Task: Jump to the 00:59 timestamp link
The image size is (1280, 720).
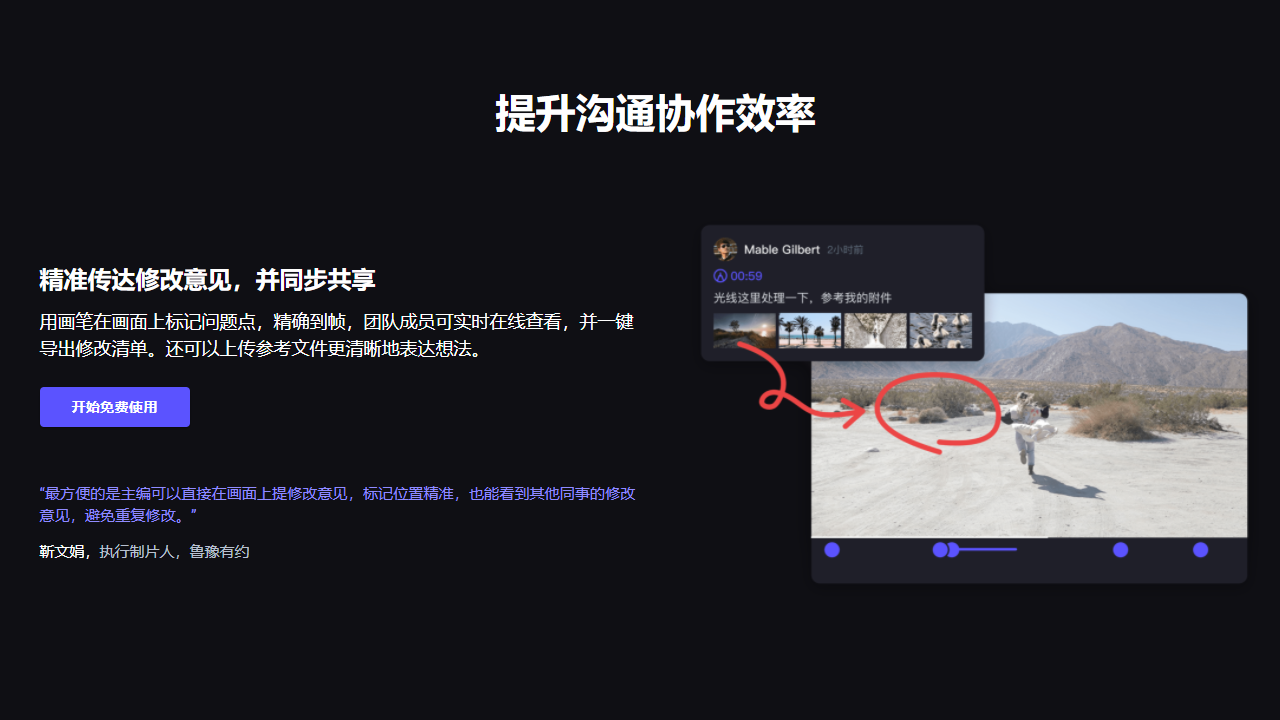Action: coord(746,276)
